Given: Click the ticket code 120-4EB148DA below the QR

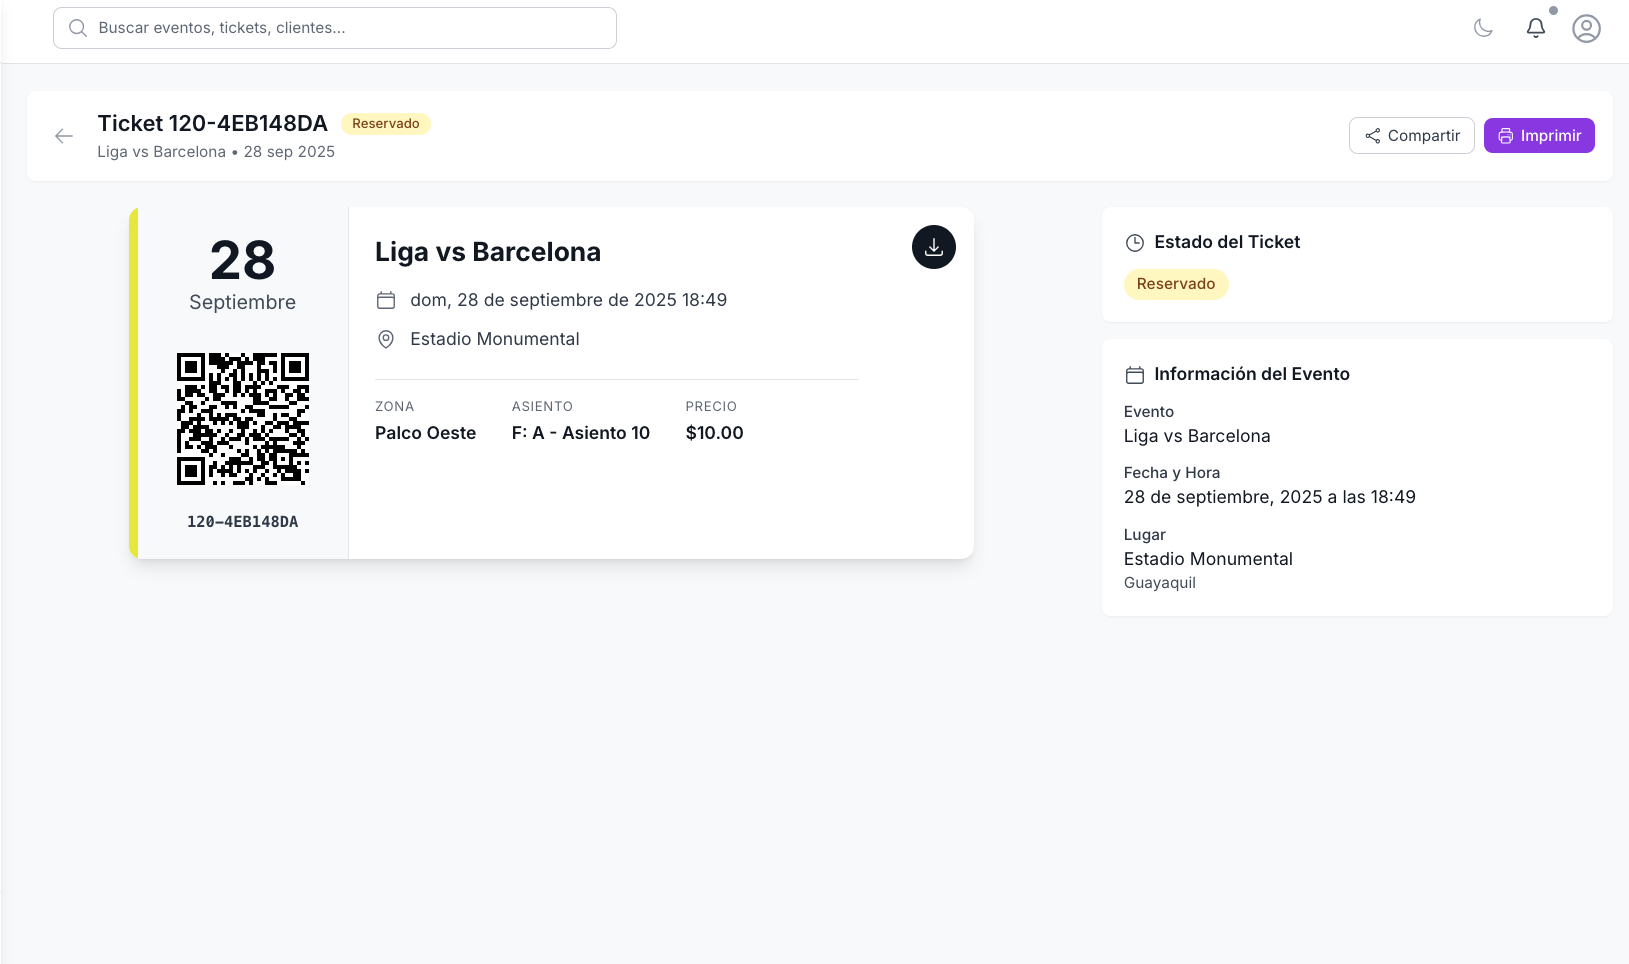Looking at the screenshot, I should (242, 521).
